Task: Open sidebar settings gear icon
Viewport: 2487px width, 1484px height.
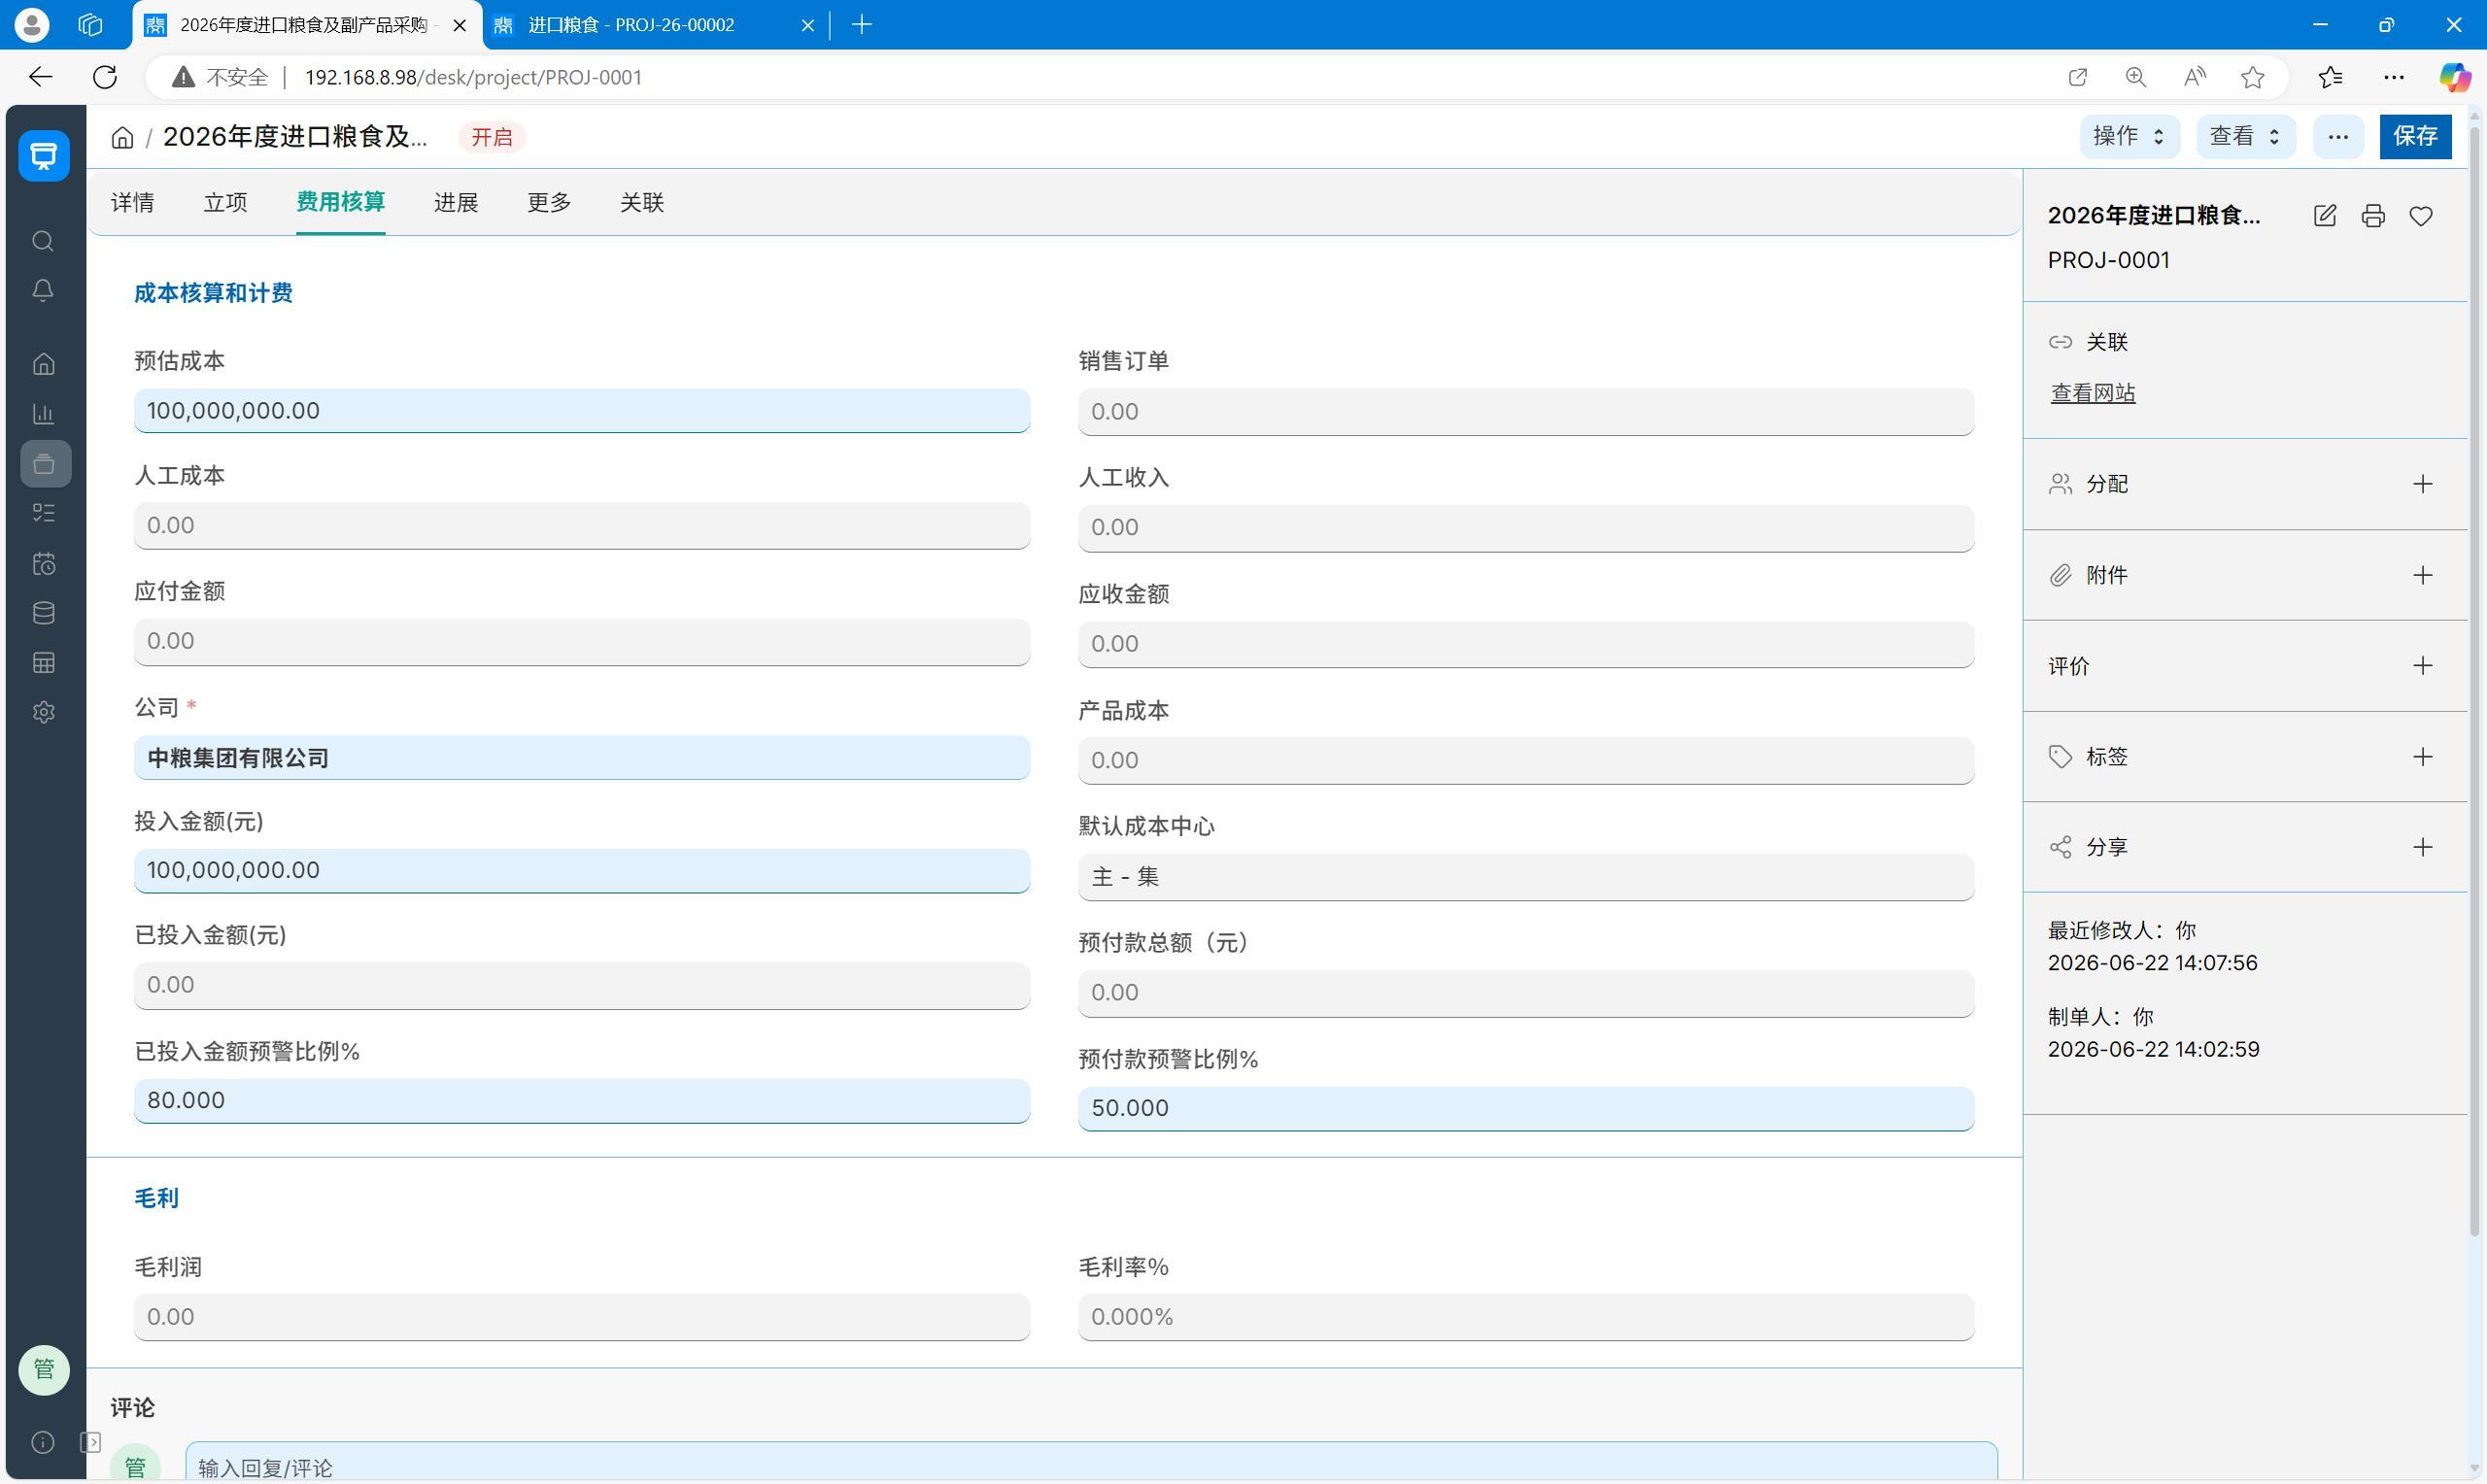Action: click(43, 713)
